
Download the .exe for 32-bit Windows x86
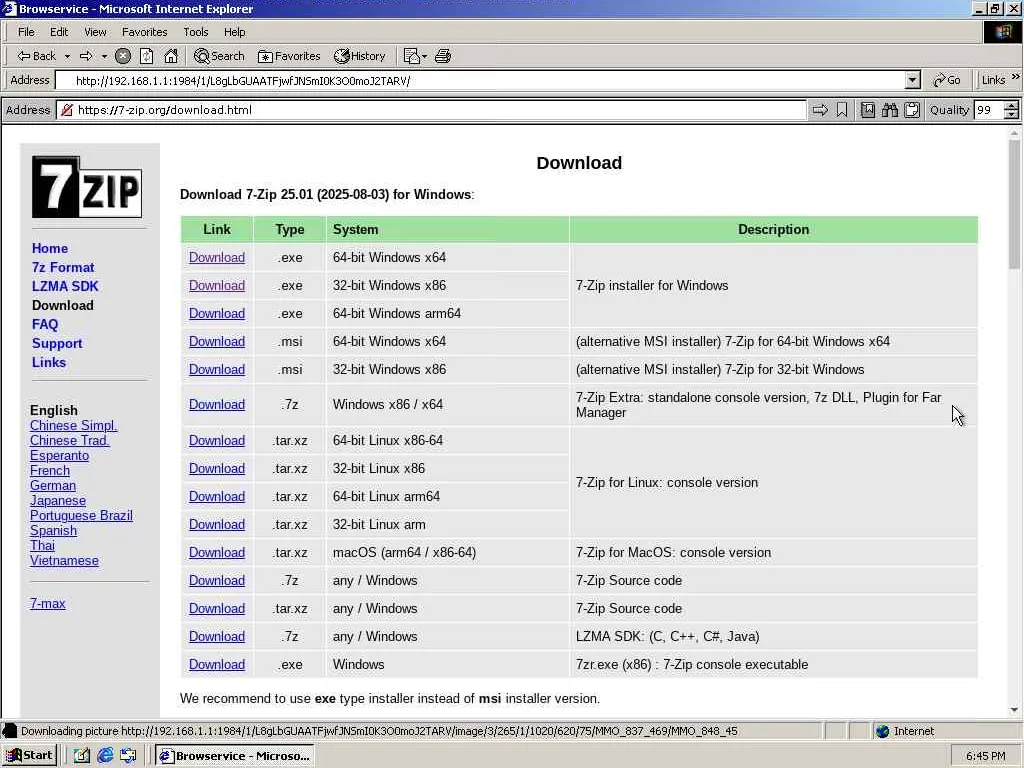point(217,285)
